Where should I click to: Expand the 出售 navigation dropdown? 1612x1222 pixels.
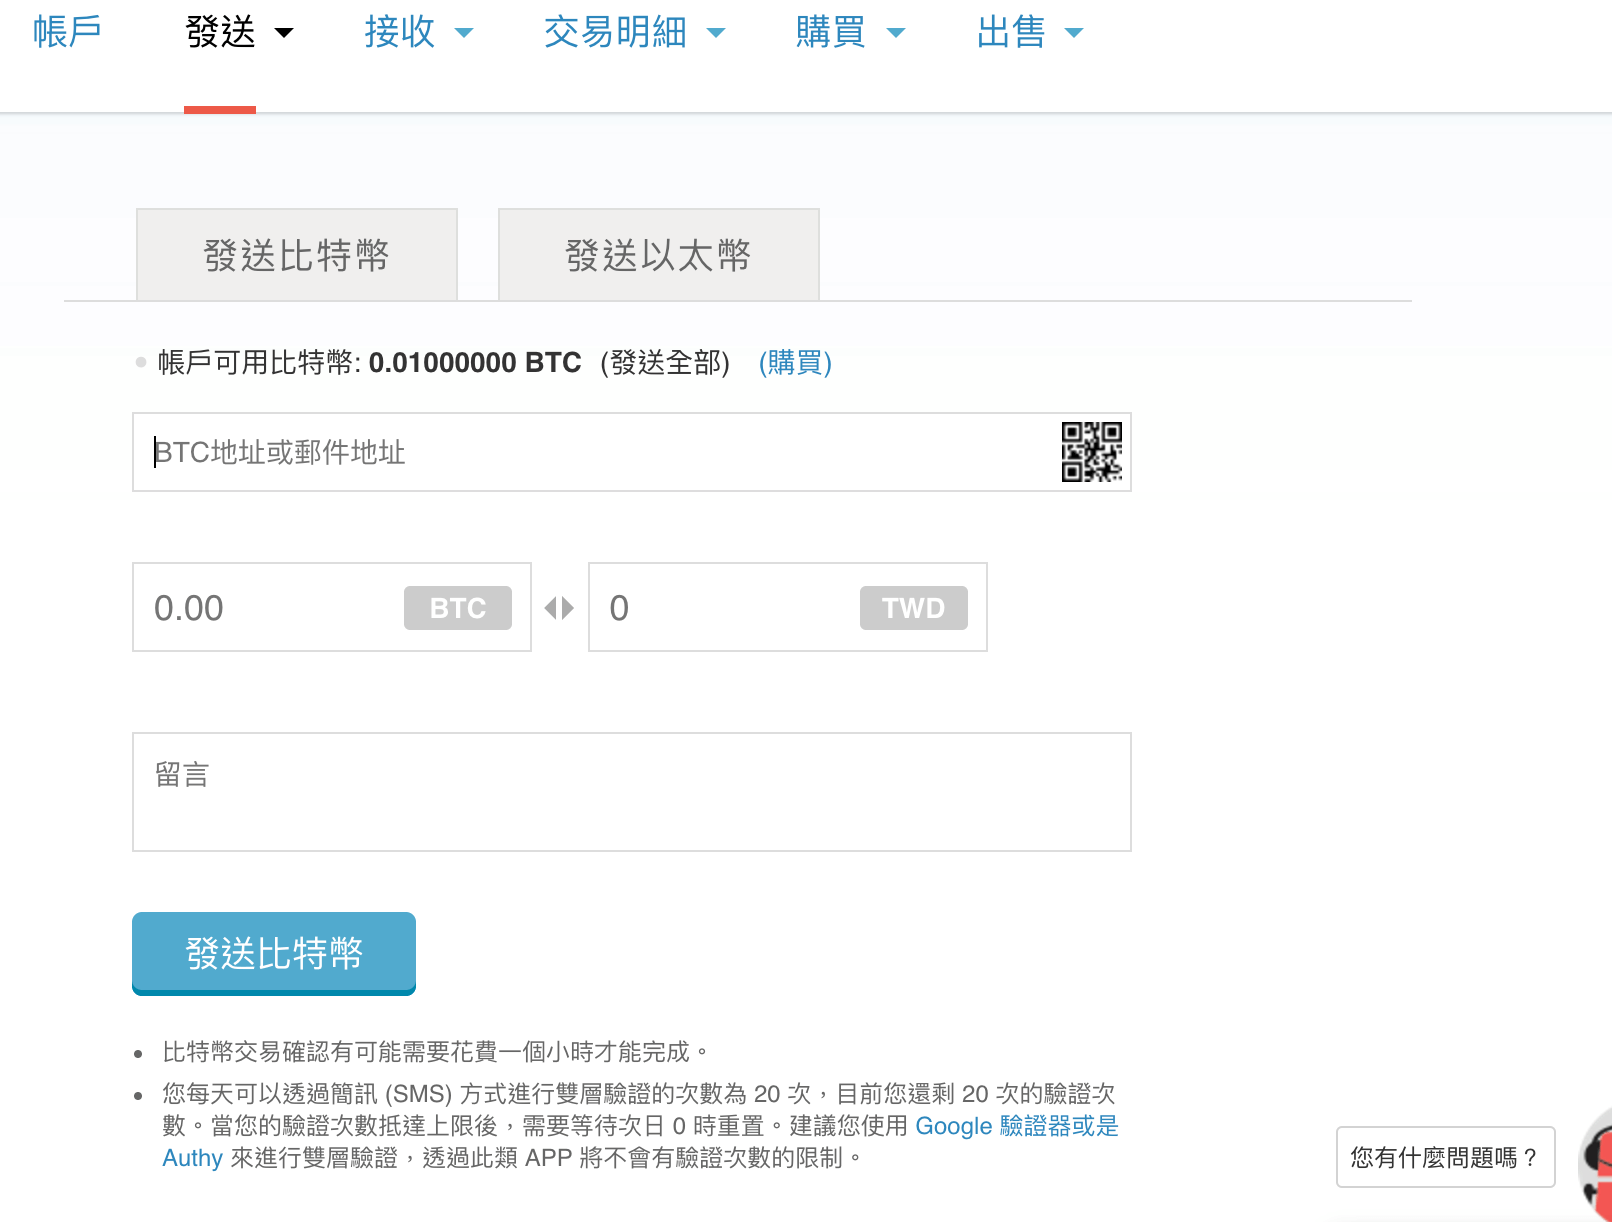point(1029,33)
